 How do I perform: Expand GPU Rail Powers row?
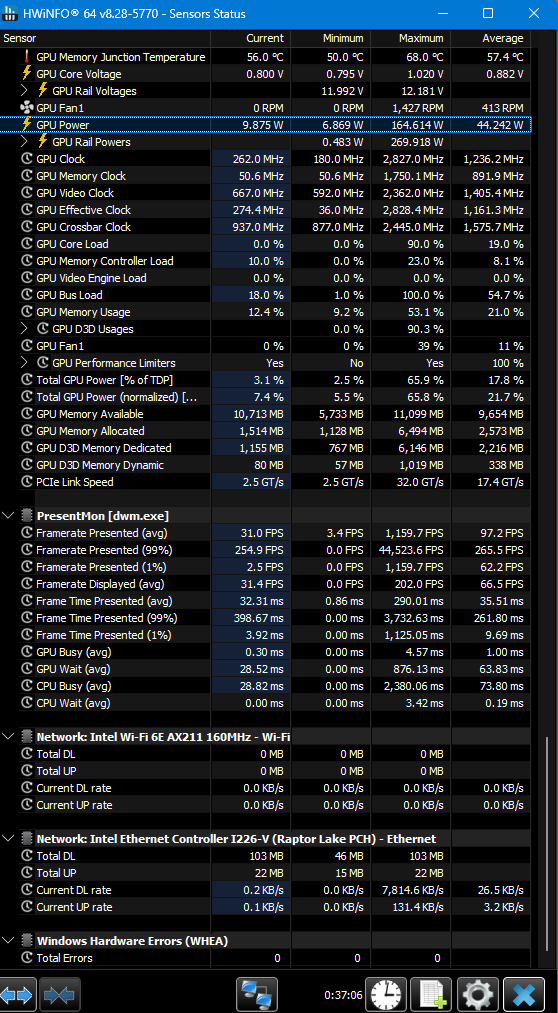click(25, 141)
